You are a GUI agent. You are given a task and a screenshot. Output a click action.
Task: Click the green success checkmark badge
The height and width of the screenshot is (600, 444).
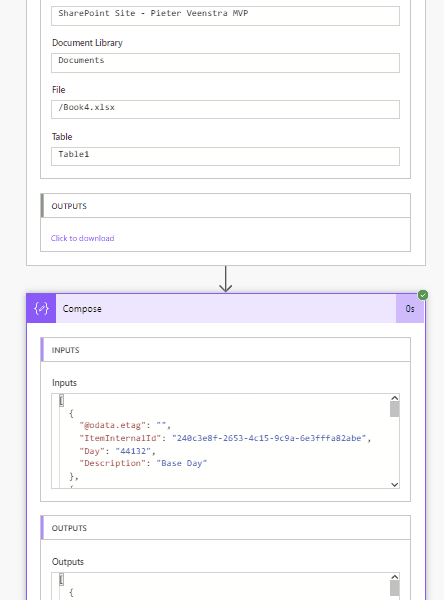[423, 295]
